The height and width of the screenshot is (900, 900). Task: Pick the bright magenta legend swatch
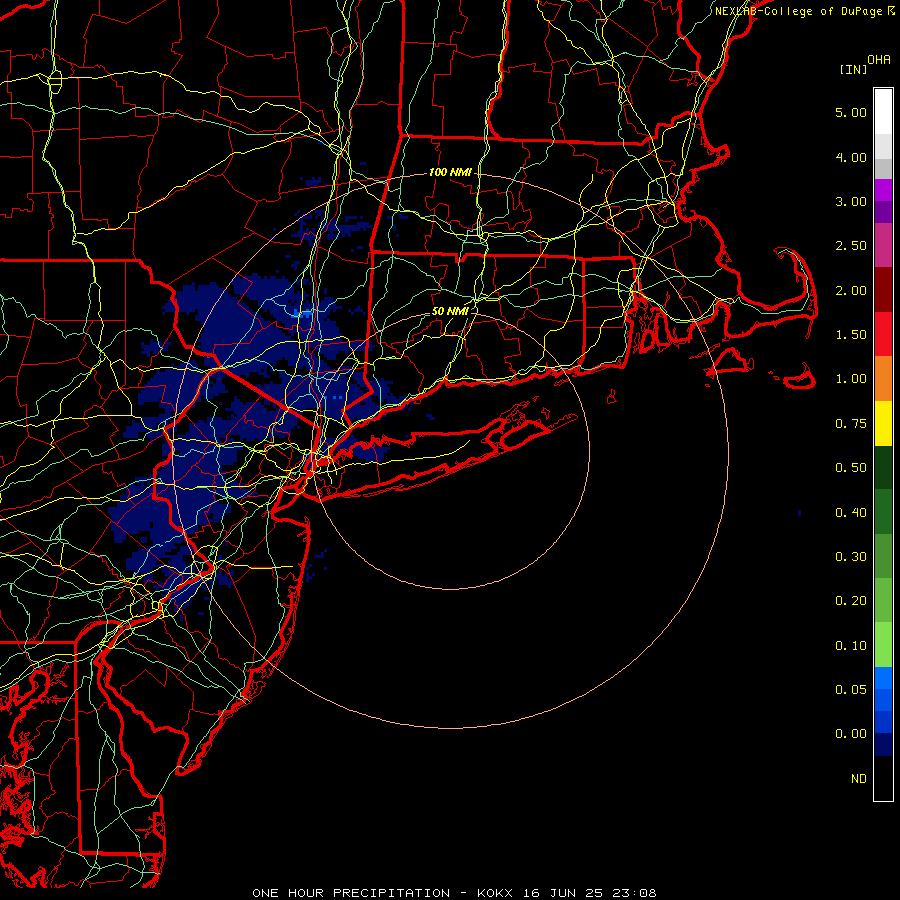(883, 190)
